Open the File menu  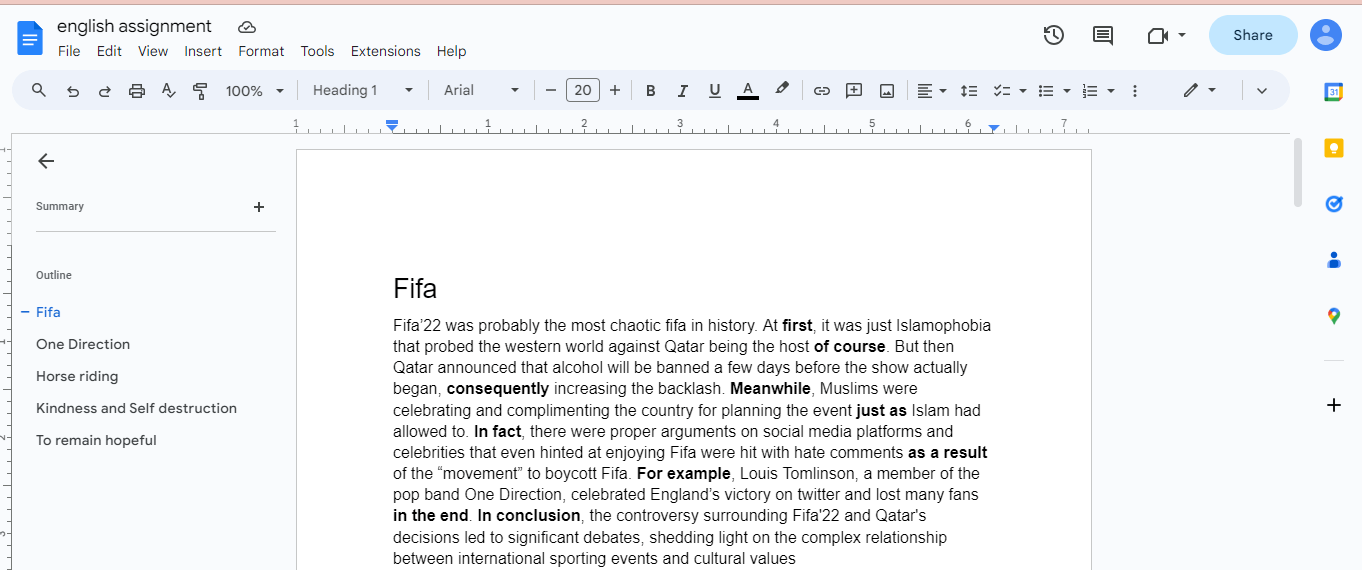click(69, 51)
